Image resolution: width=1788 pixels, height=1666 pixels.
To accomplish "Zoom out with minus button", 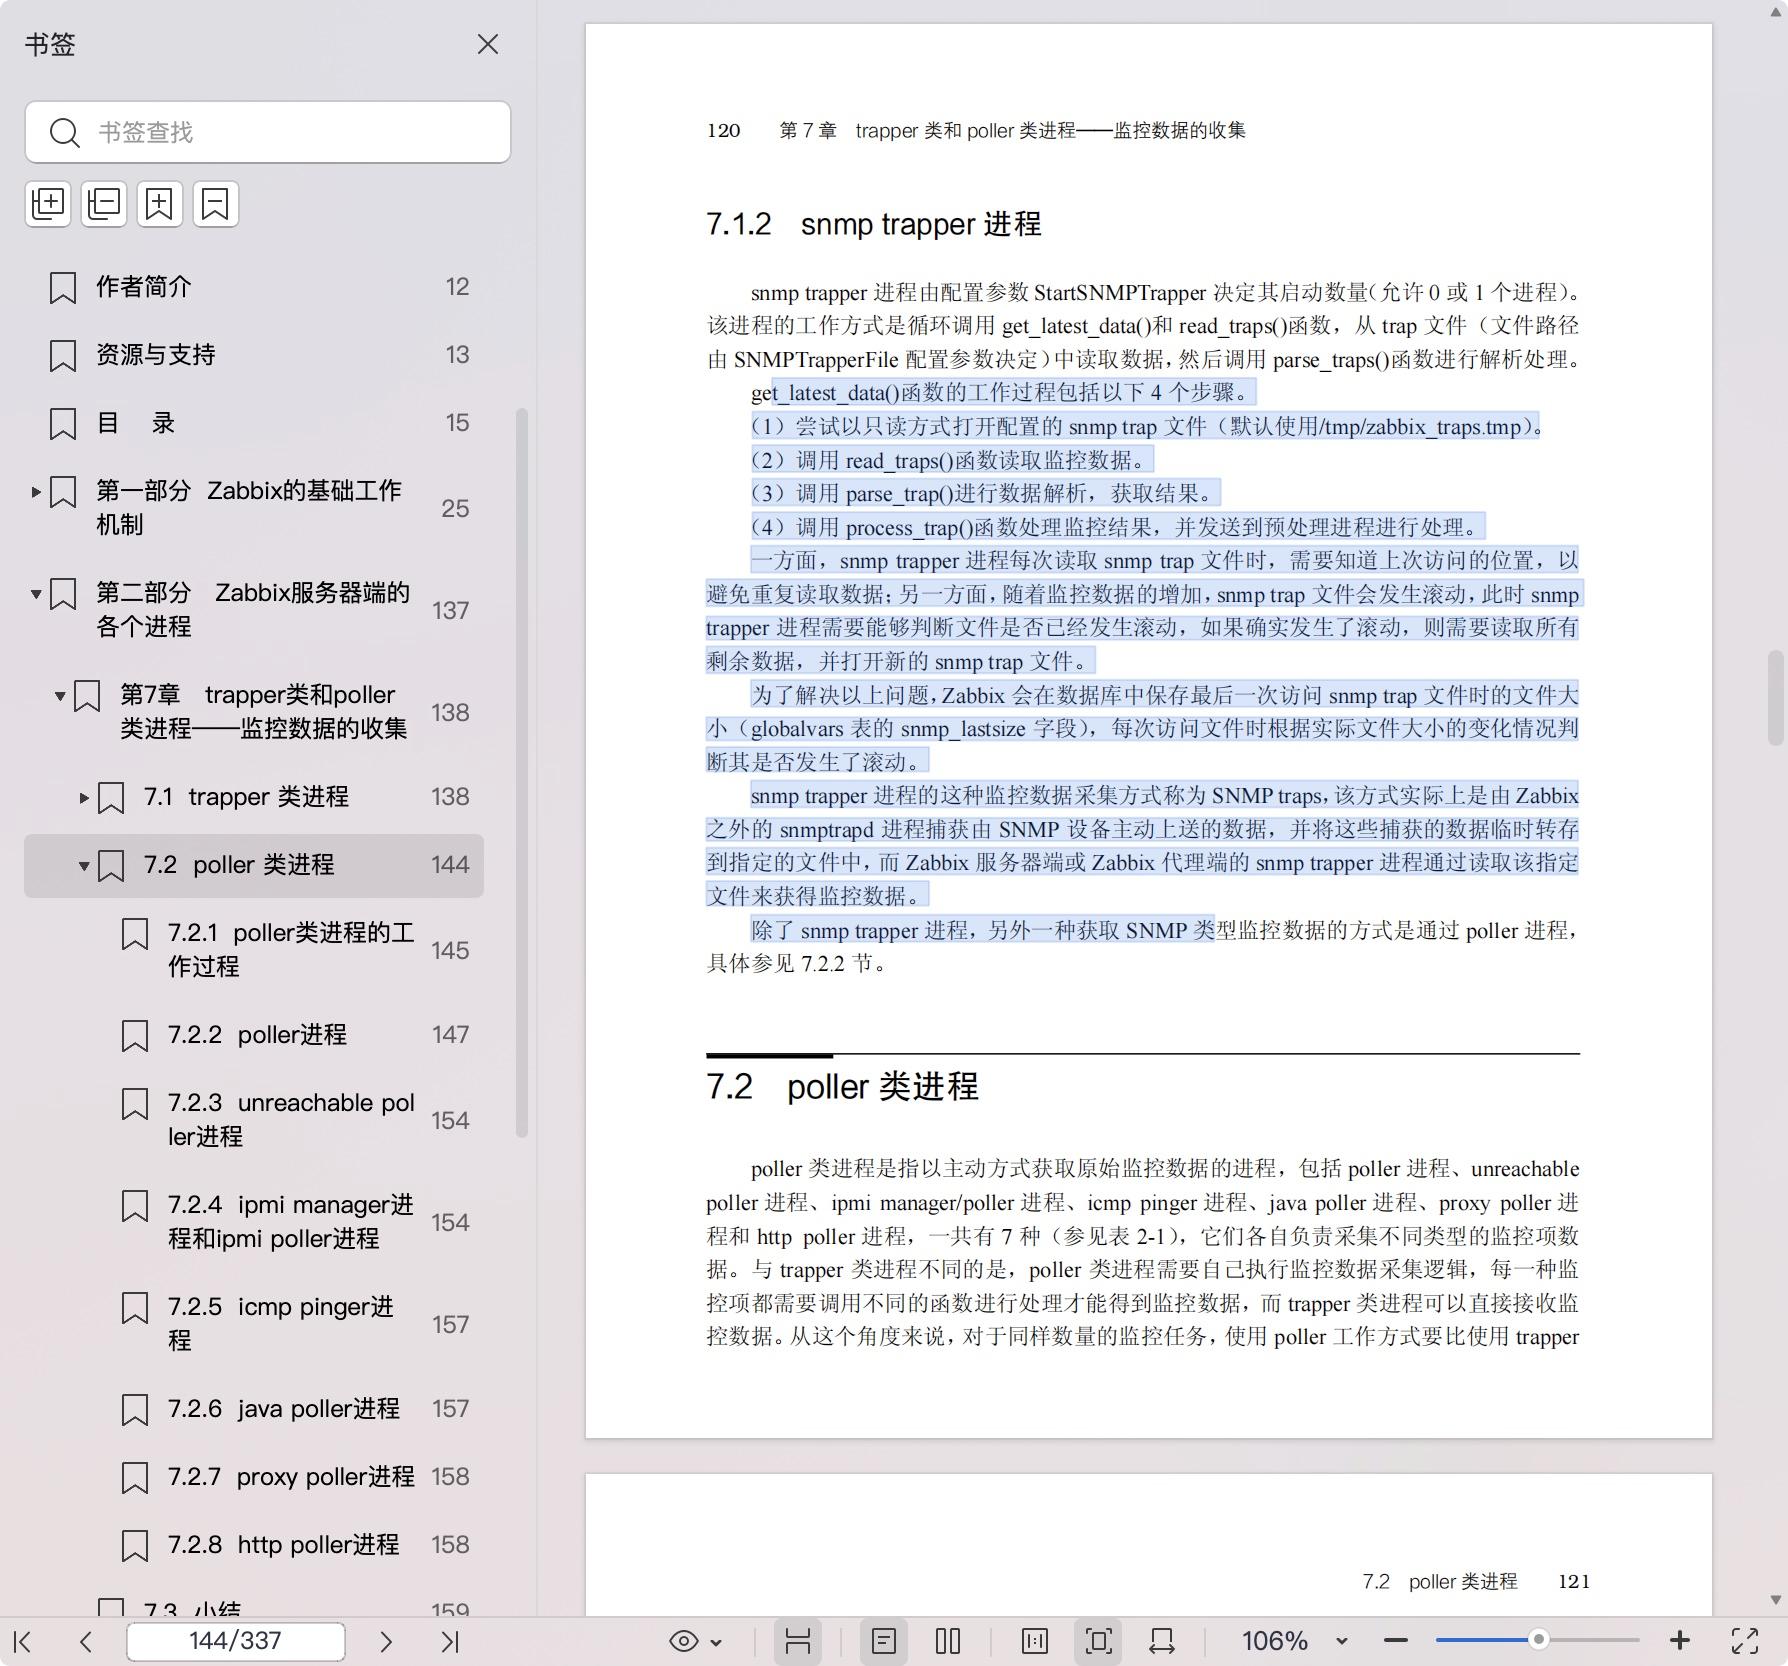I will pyautogui.click(x=1396, y=1641).
